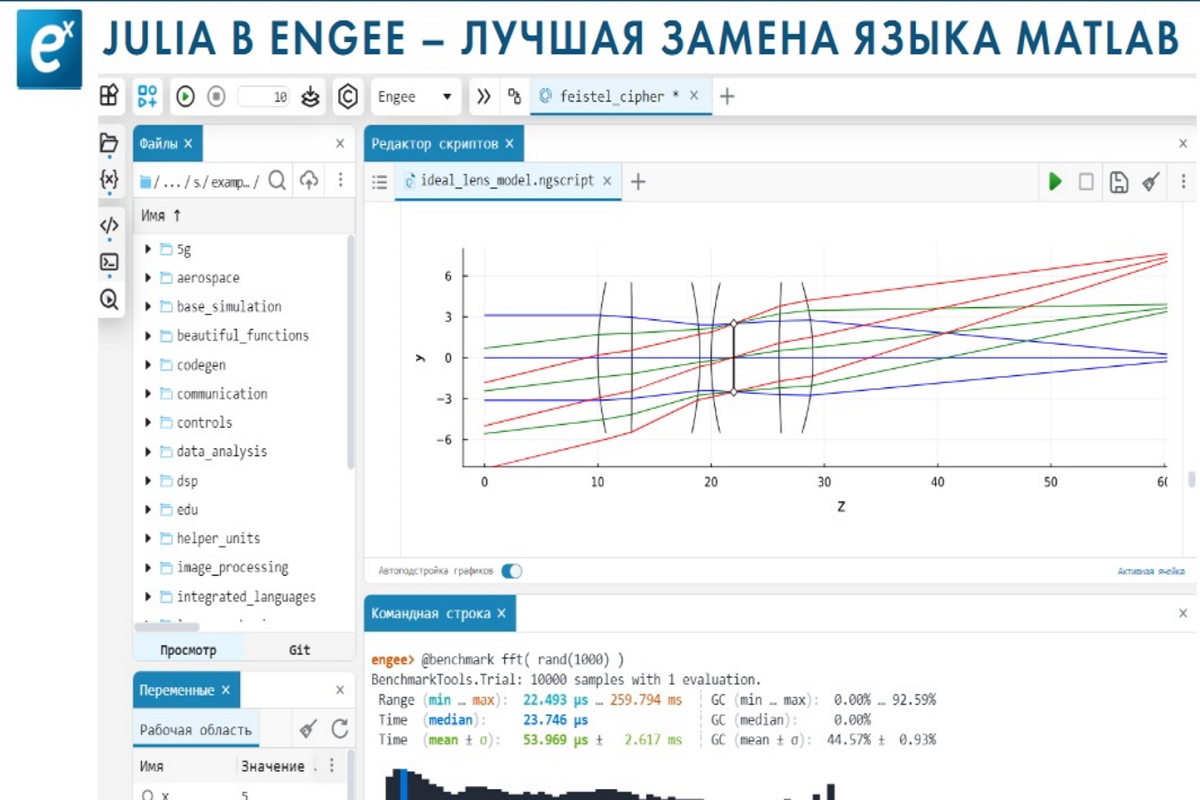Refresh the variables workspace
The image size is (1200, 800).
(340, 730)
